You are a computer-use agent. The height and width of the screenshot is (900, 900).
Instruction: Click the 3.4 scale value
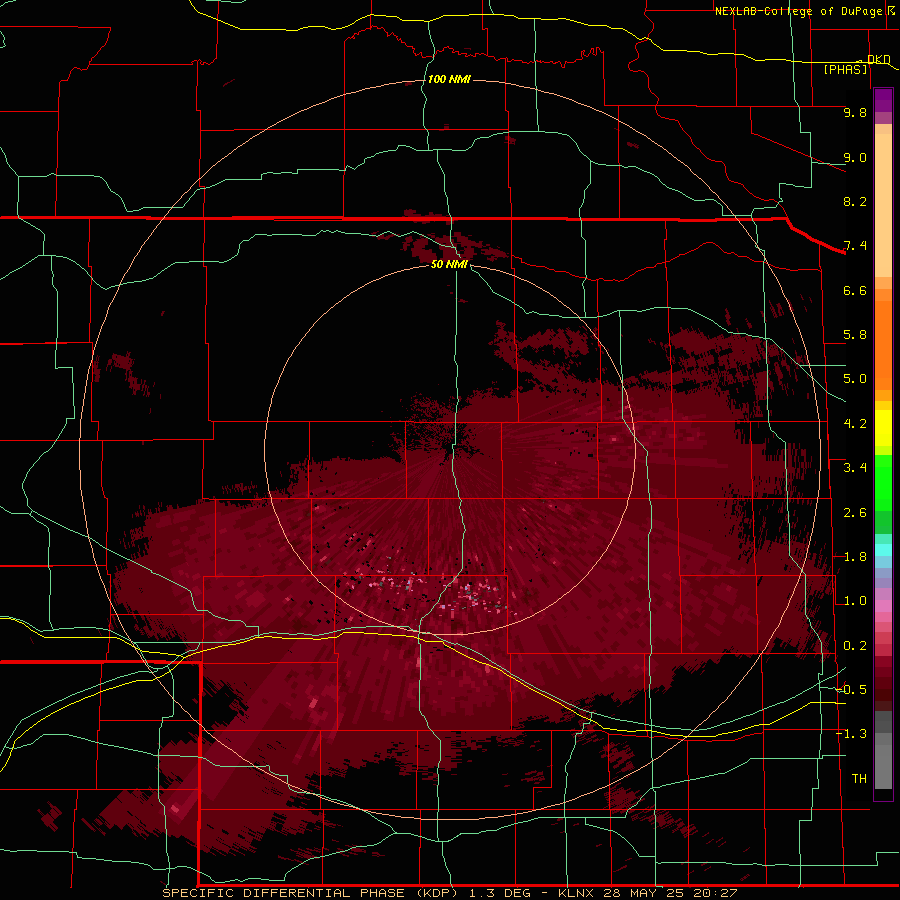tap(855, 468)
